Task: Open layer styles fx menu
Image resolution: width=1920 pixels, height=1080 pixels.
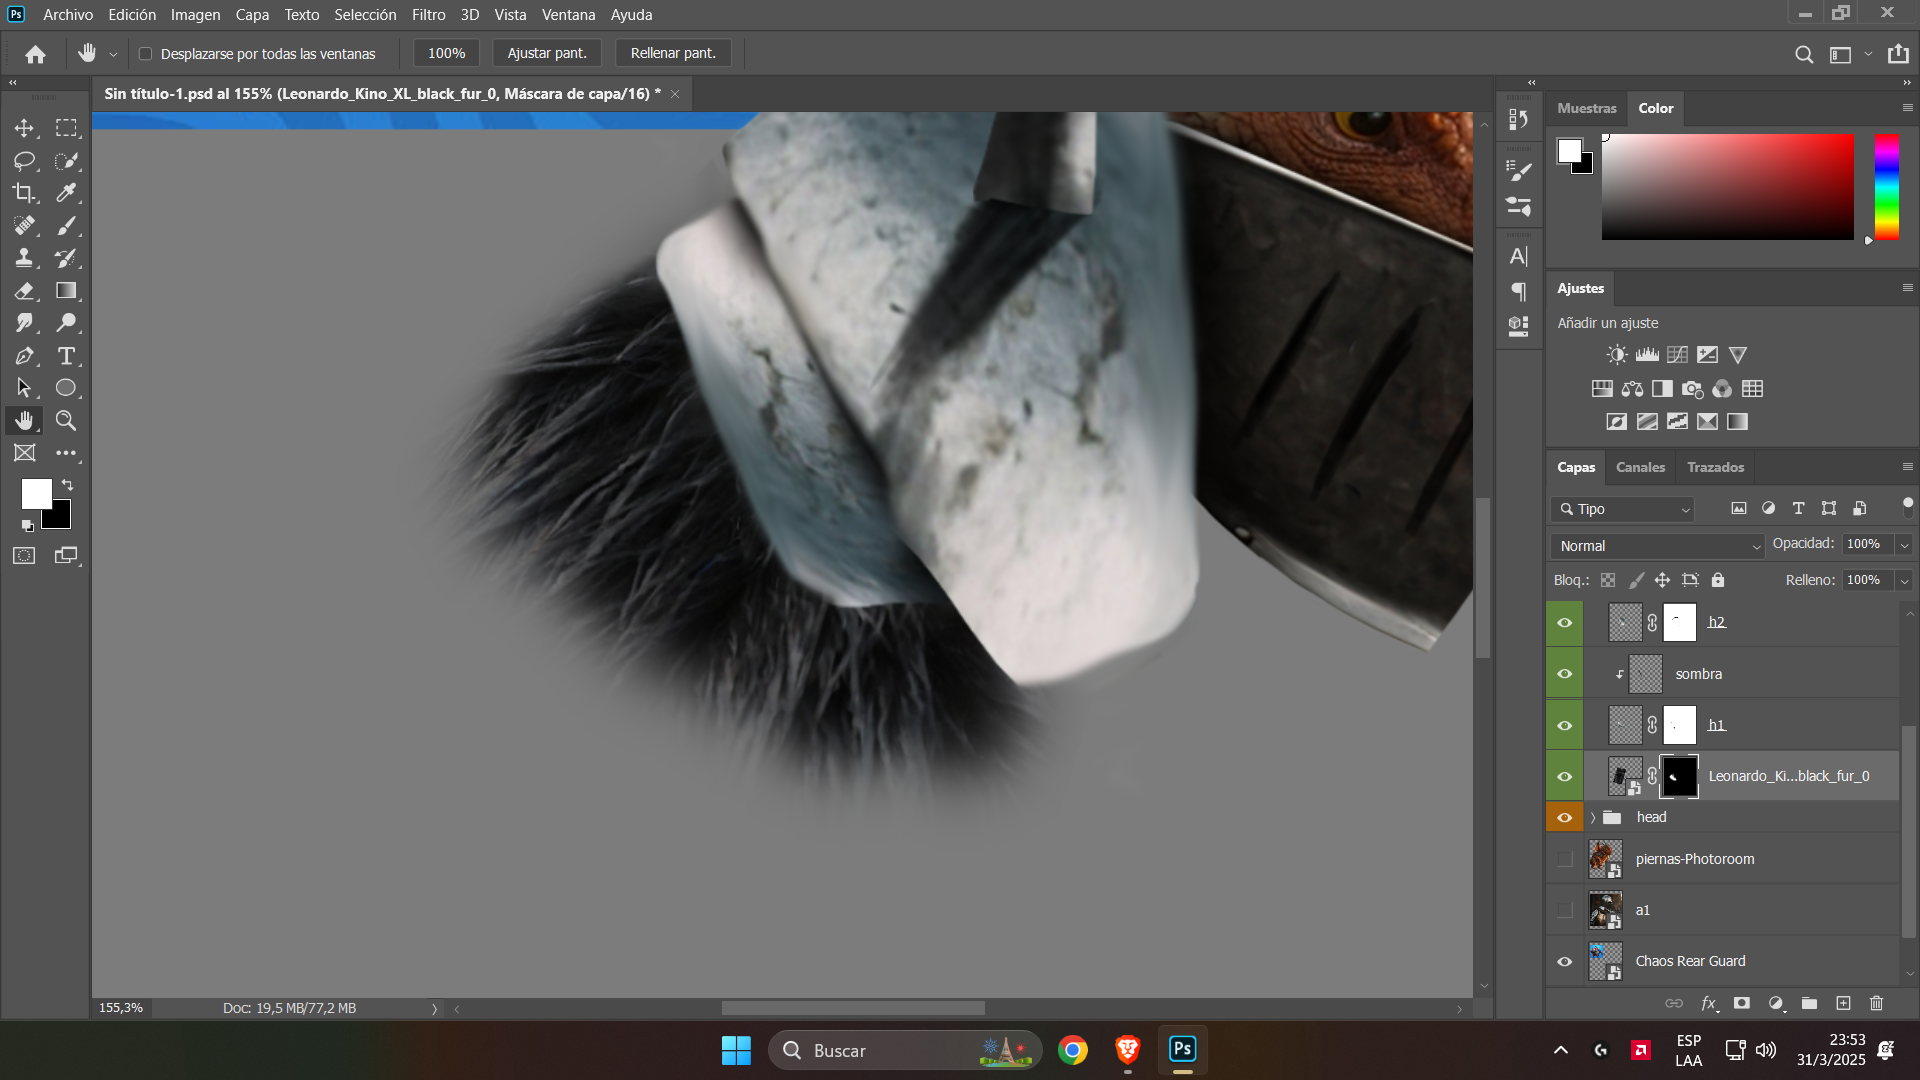Action: coord(1709,1003)
